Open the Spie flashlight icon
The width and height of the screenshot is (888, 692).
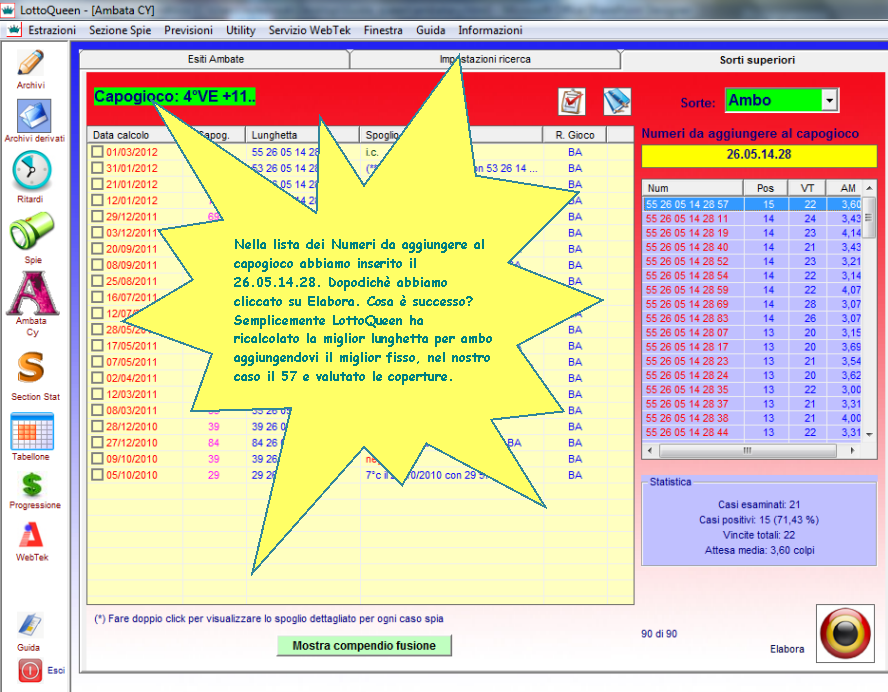coord(32,231)
